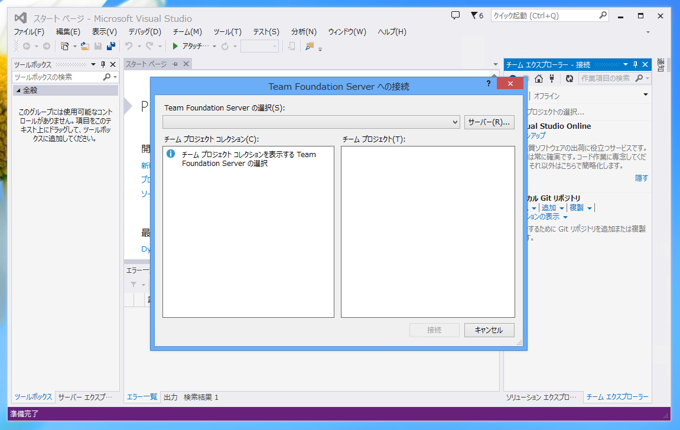The image size is (680, 430).
Task: Click the Save All toolbar icon
Action: point(111,46)
